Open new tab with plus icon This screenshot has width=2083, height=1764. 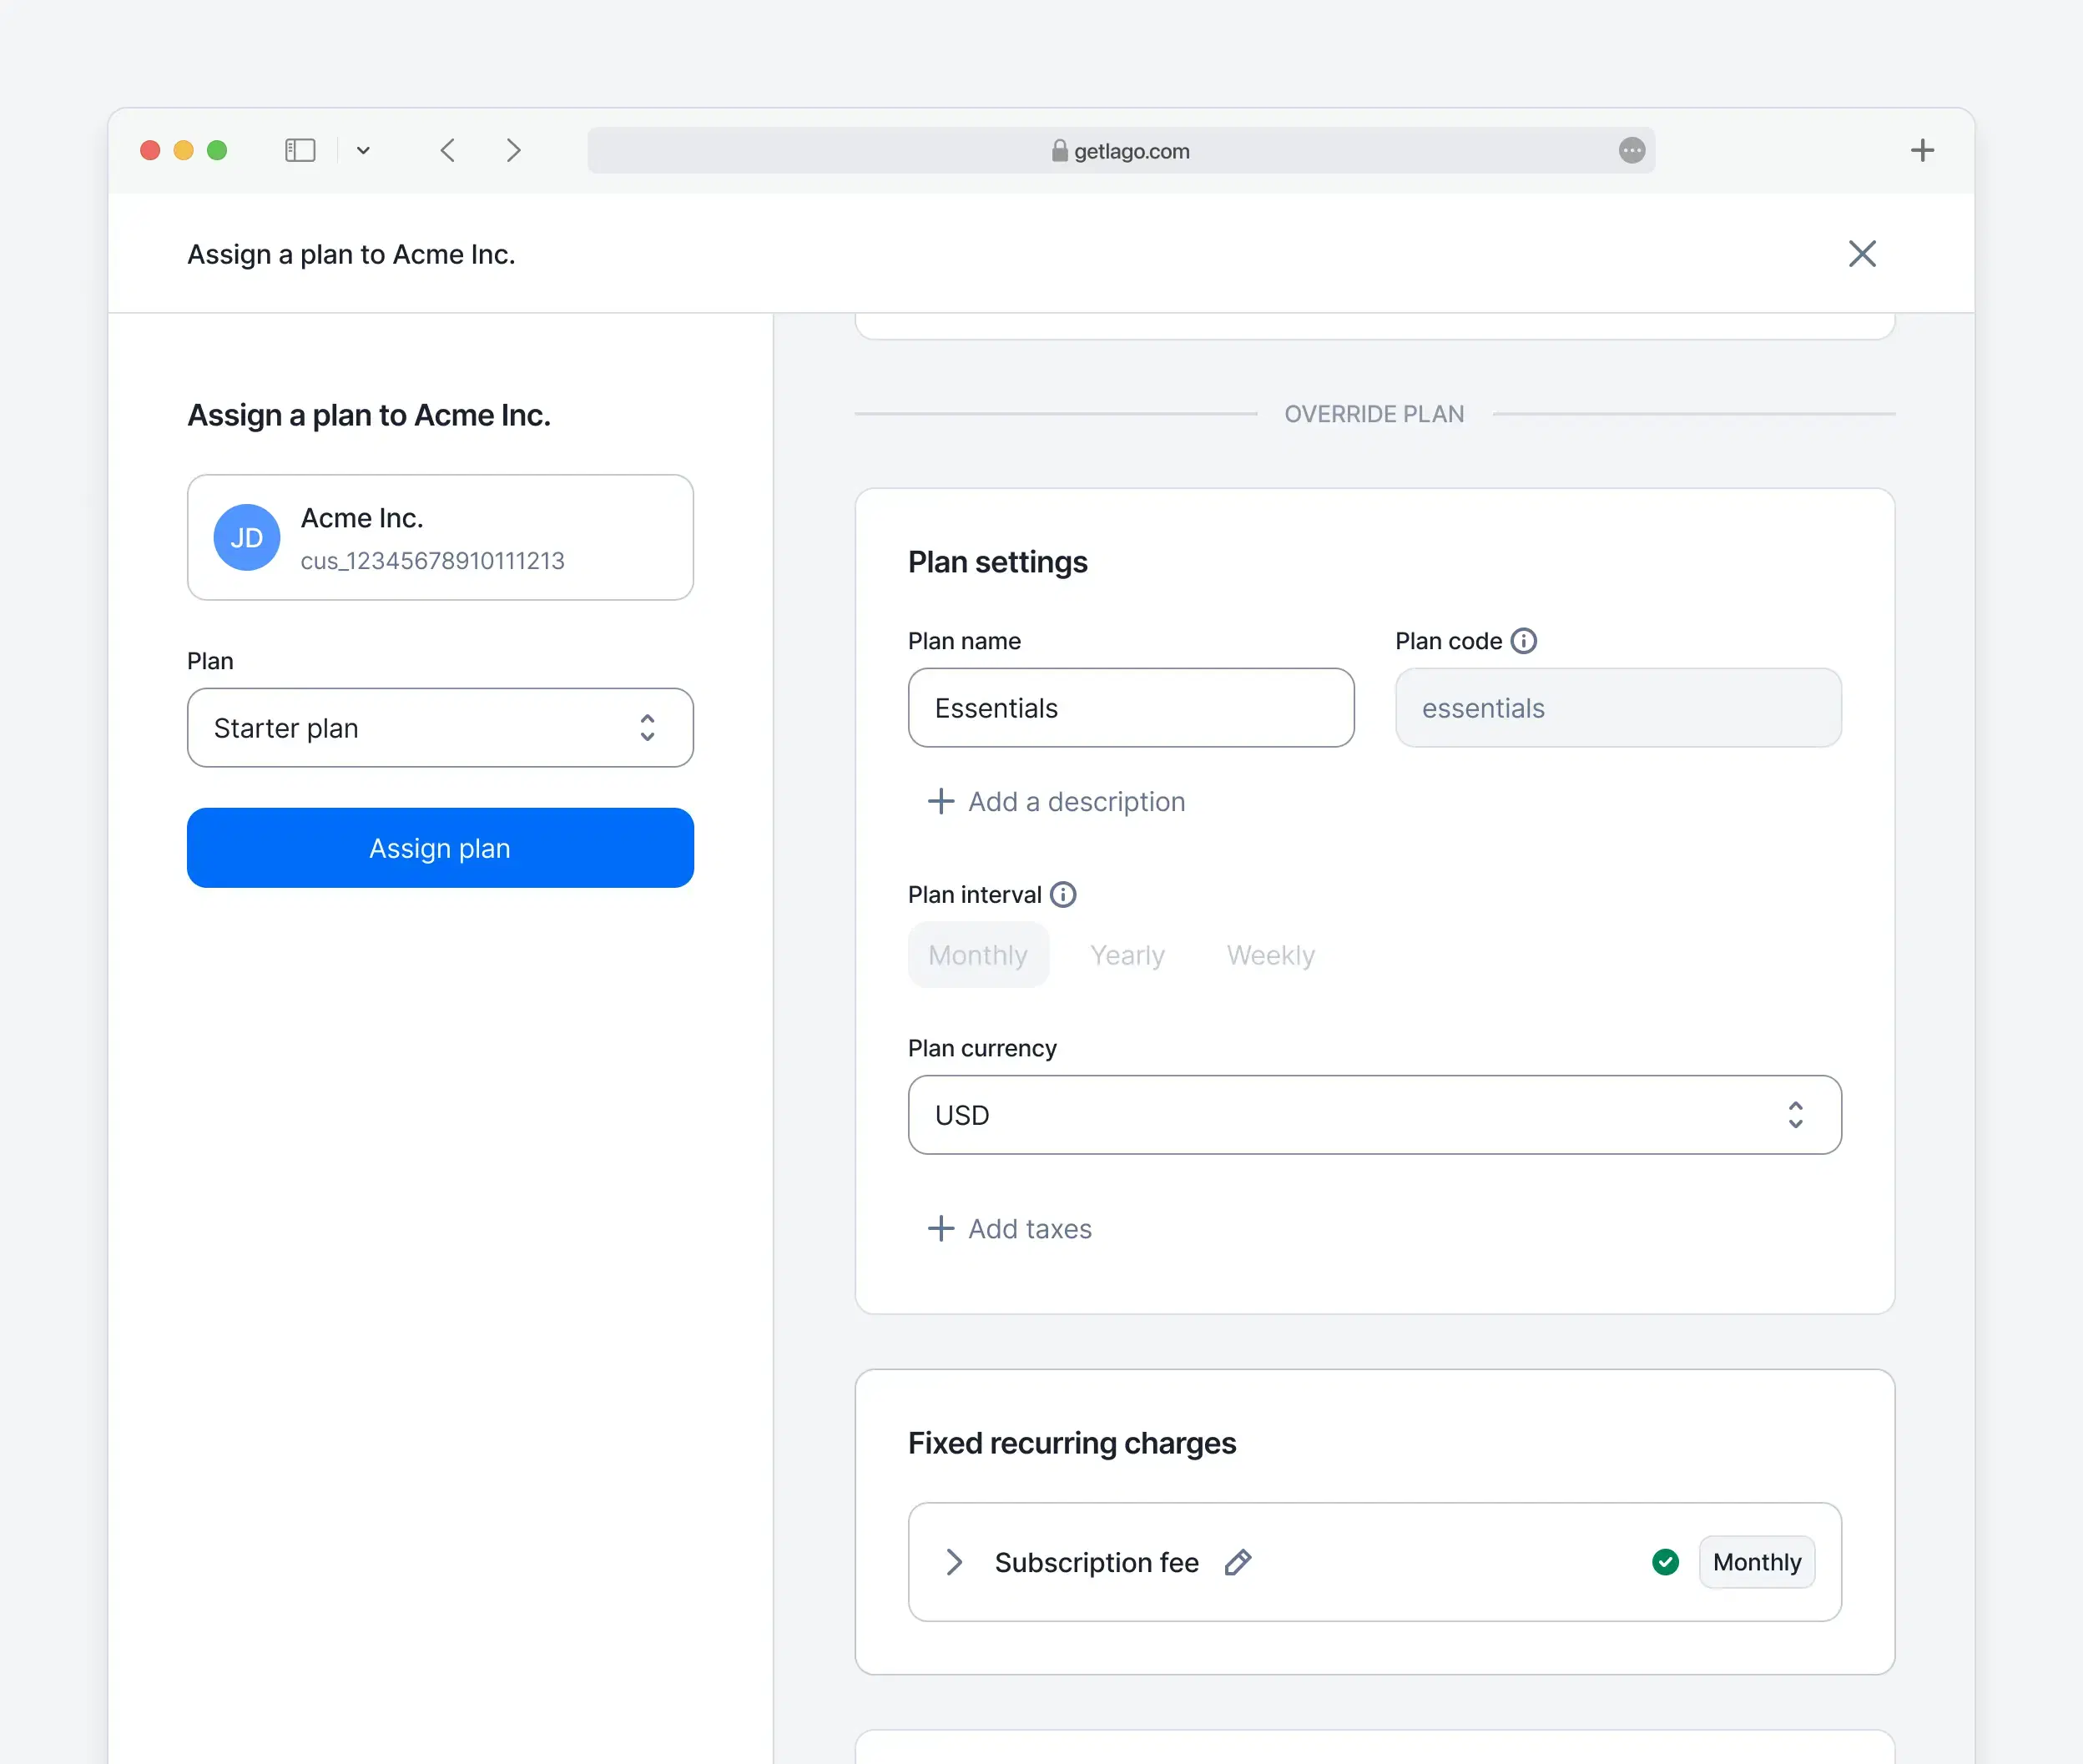[x=1921, y=150]
